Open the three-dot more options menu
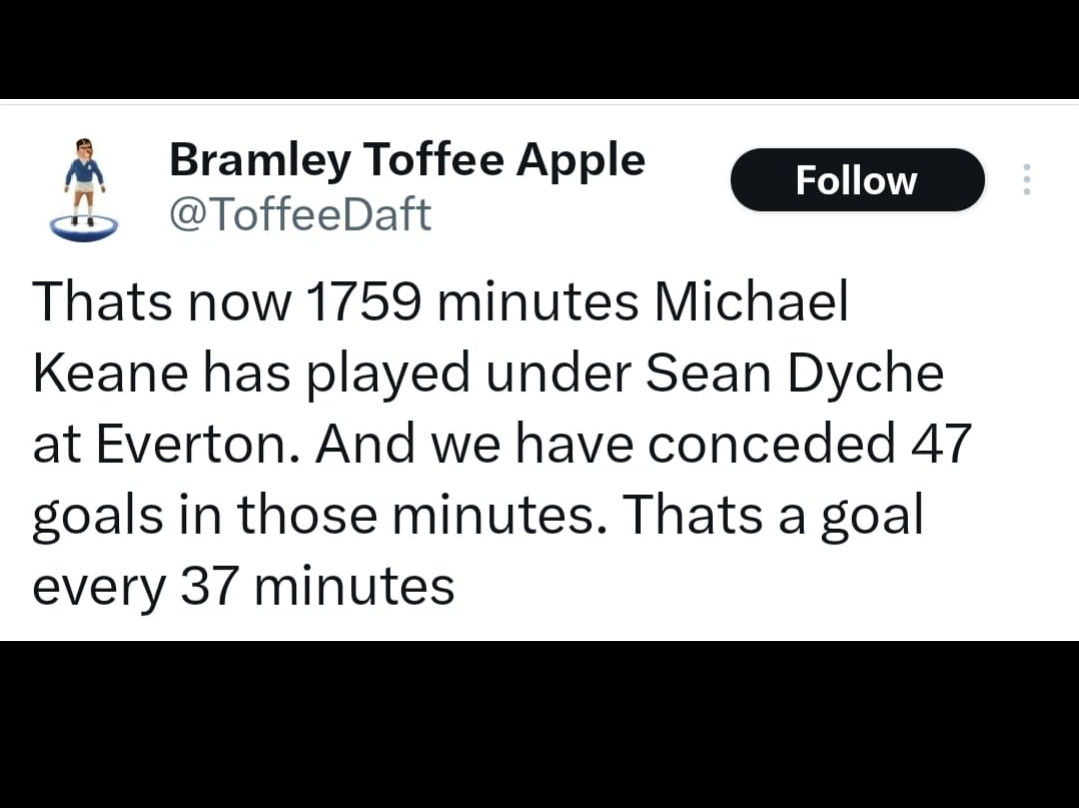Screen dimensions: 1079x808 click(x=1026, y=180)
